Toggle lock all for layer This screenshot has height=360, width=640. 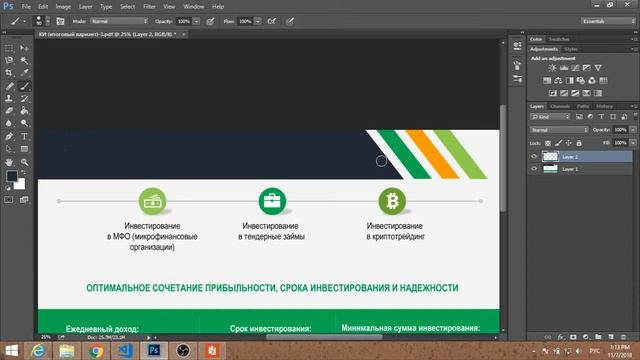(x=579, y=143)
